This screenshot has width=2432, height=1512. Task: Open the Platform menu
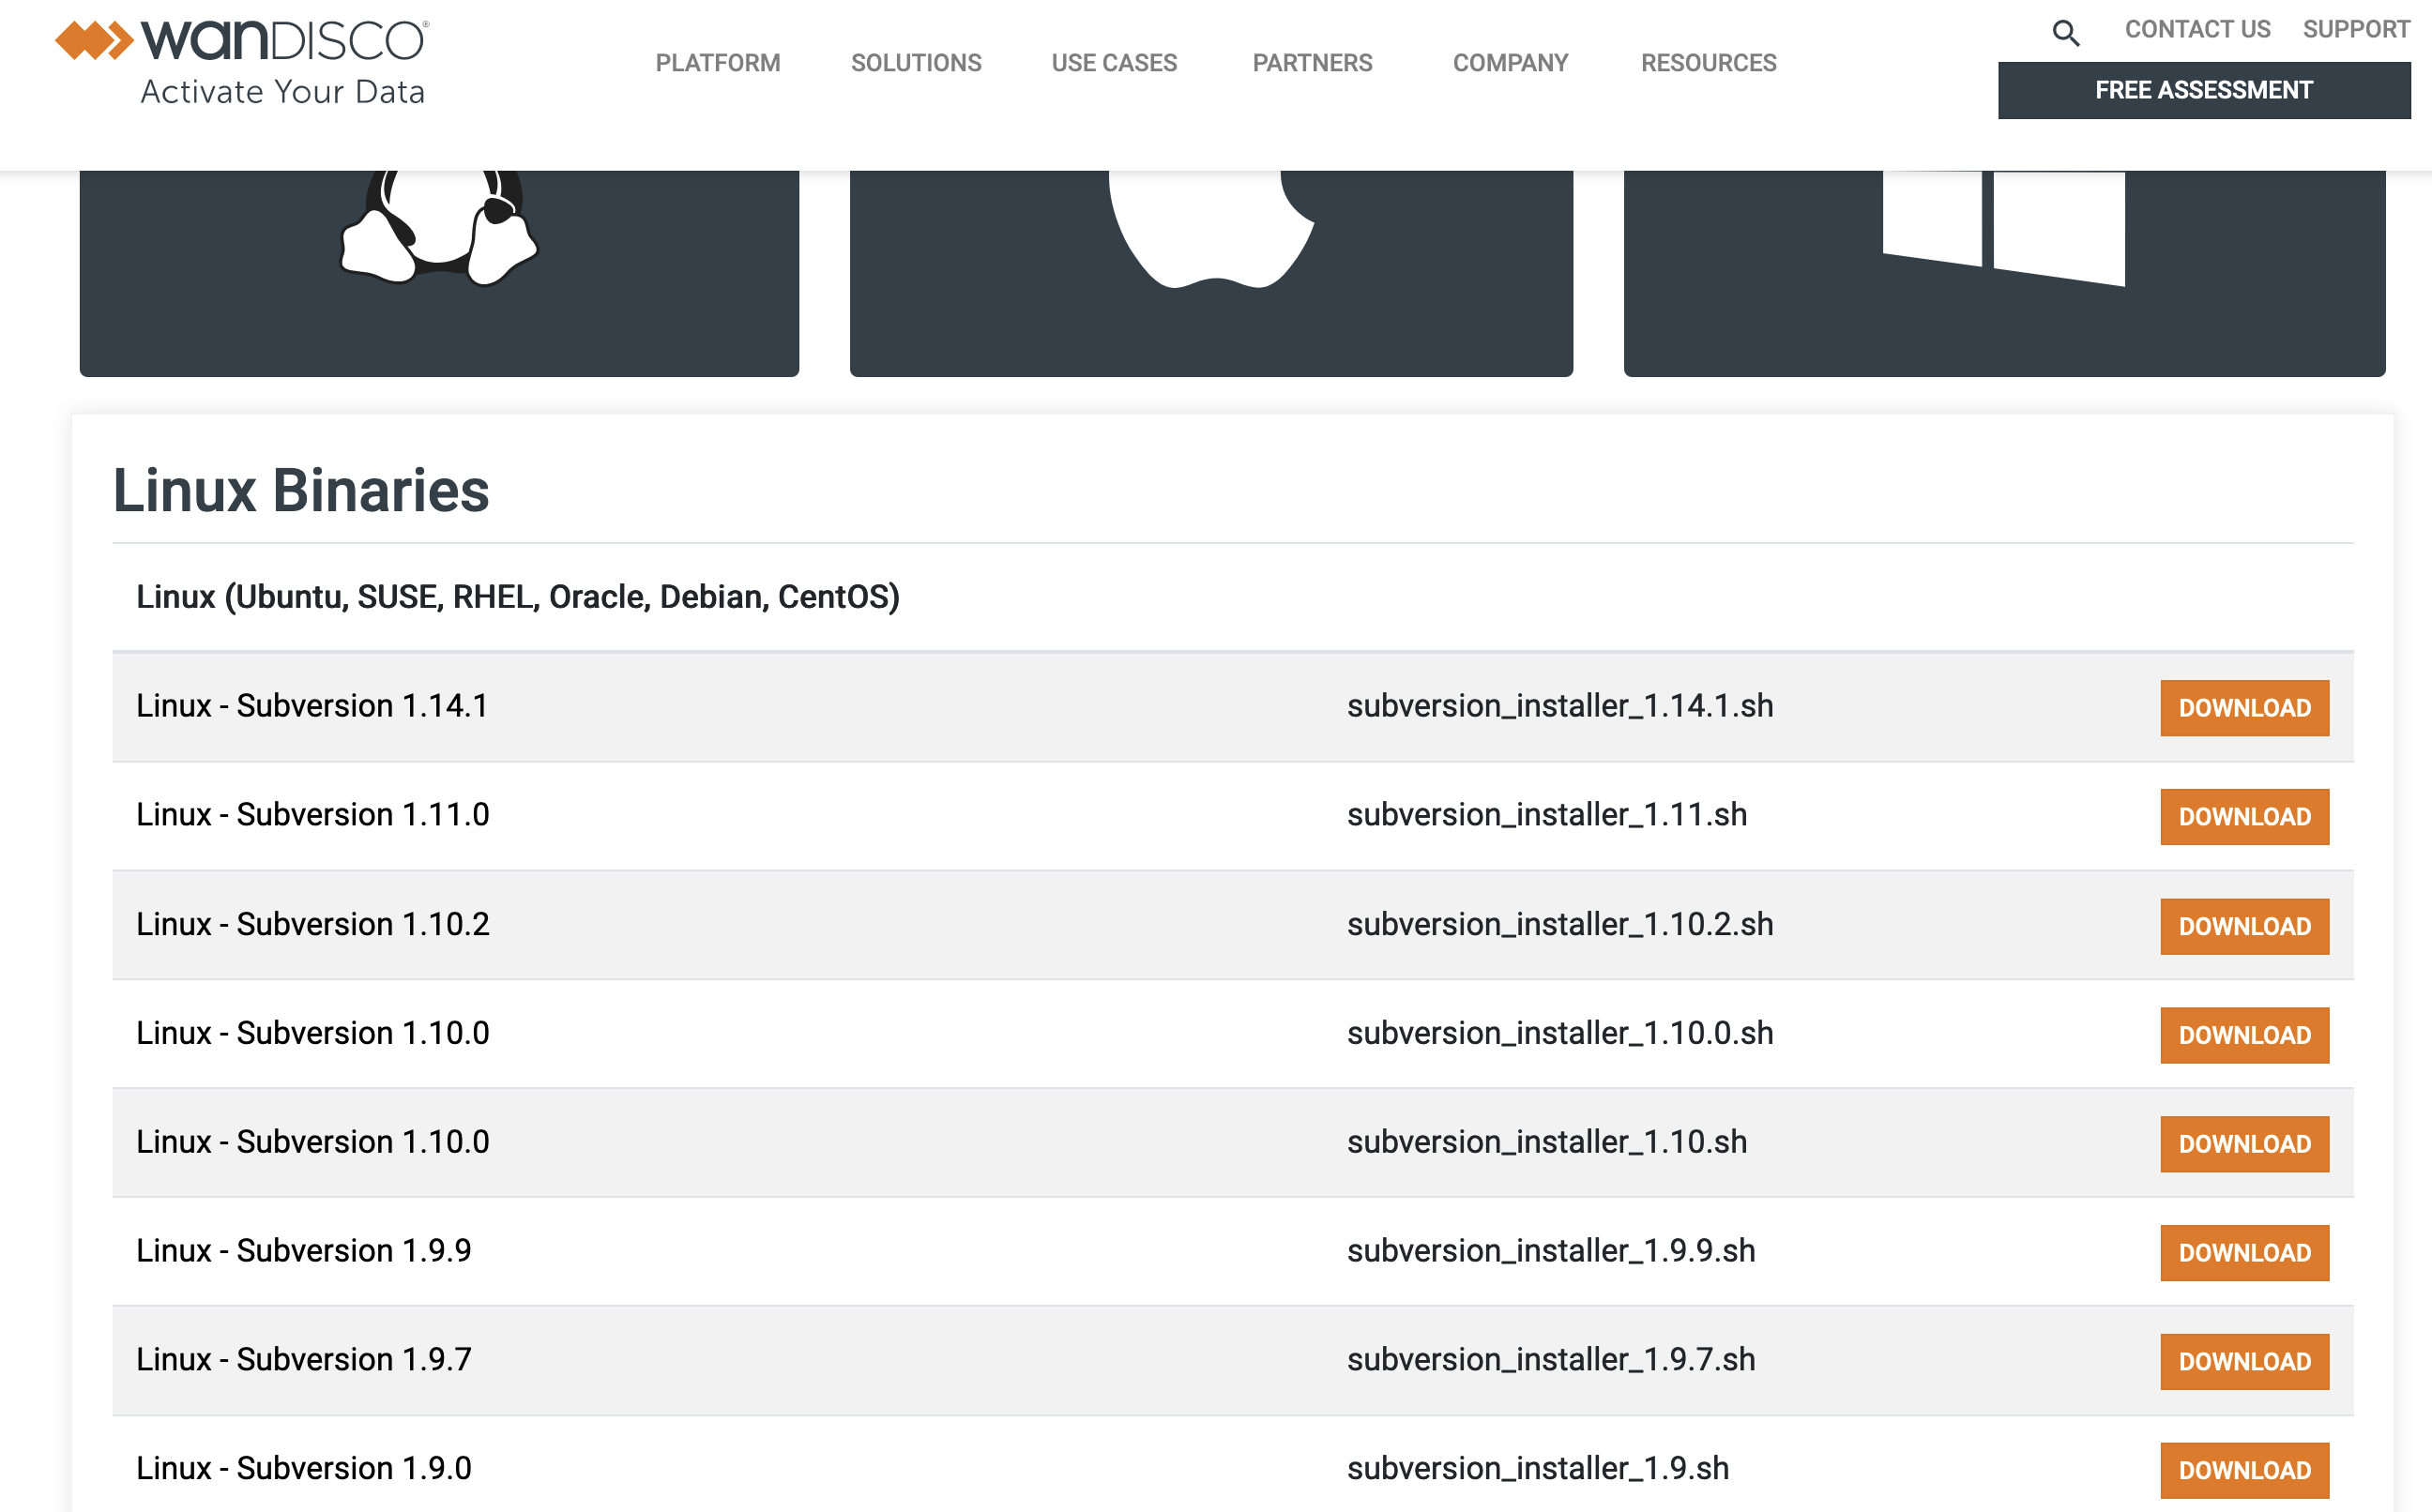pos(717,63)
